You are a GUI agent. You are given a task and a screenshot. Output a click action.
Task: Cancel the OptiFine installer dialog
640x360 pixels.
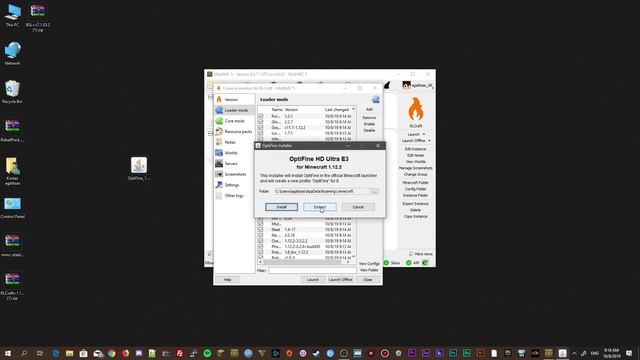pos(358,207)
